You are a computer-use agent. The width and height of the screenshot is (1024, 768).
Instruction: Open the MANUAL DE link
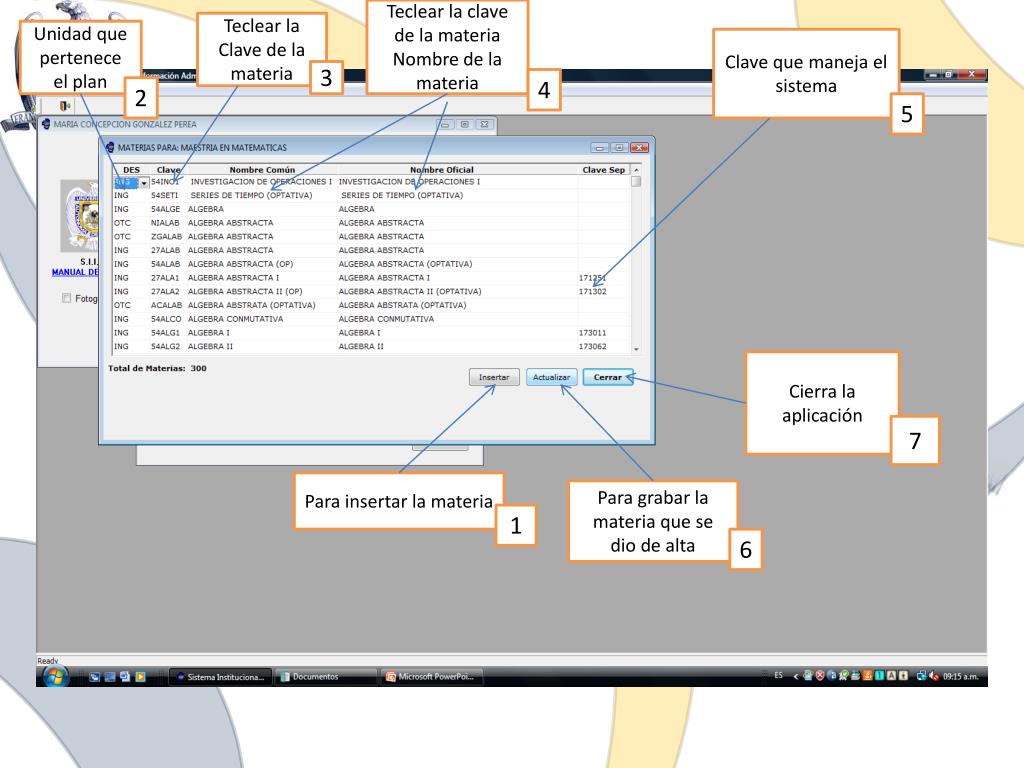tap(75, 272)
